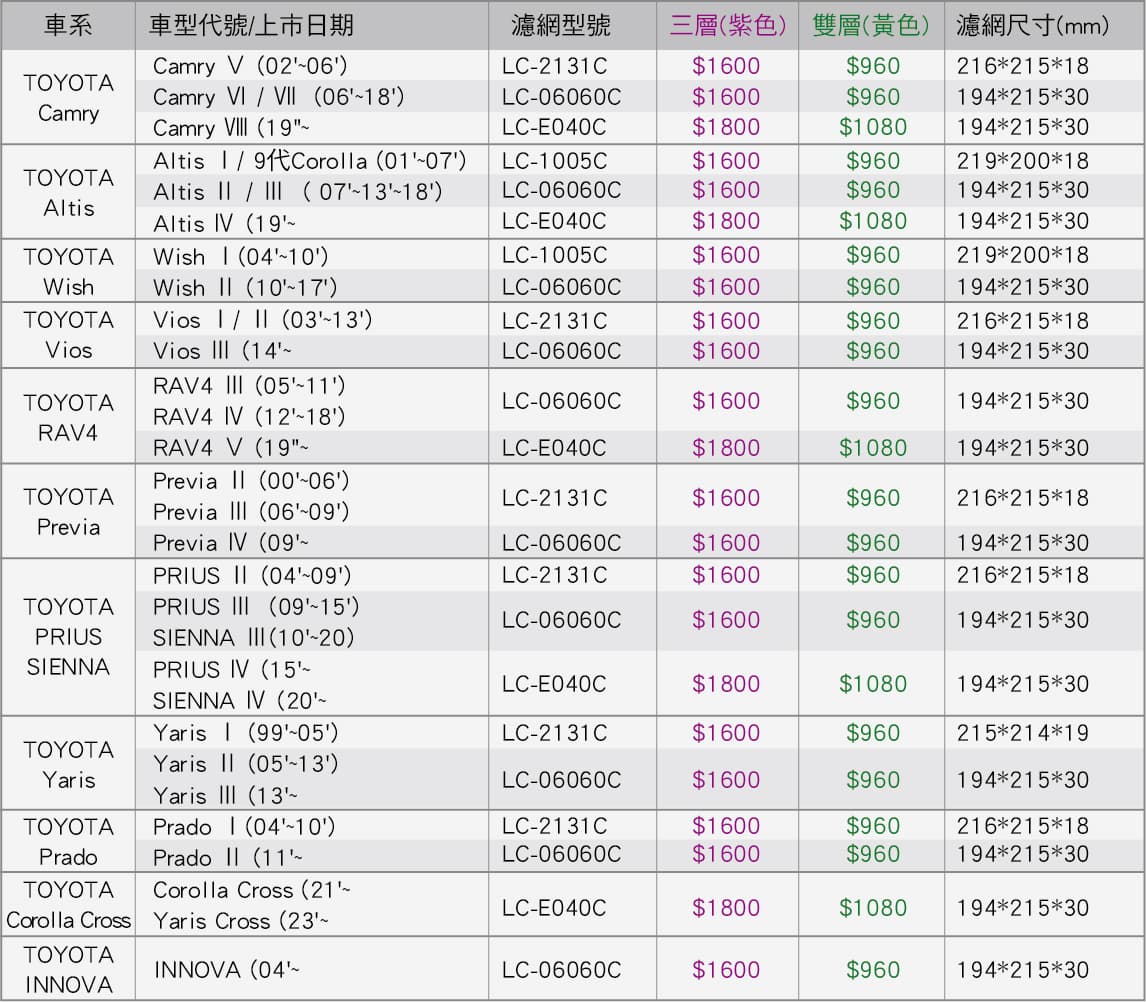Select the Corolla Cross (21'~ entry
The width and height of the screenshot is (1146, 1002).
point(251,889)
